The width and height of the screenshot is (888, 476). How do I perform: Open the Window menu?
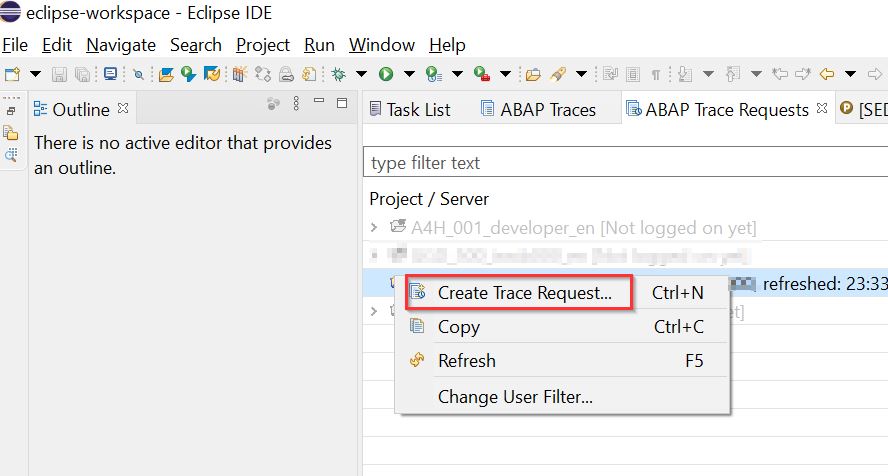(382, 45)
